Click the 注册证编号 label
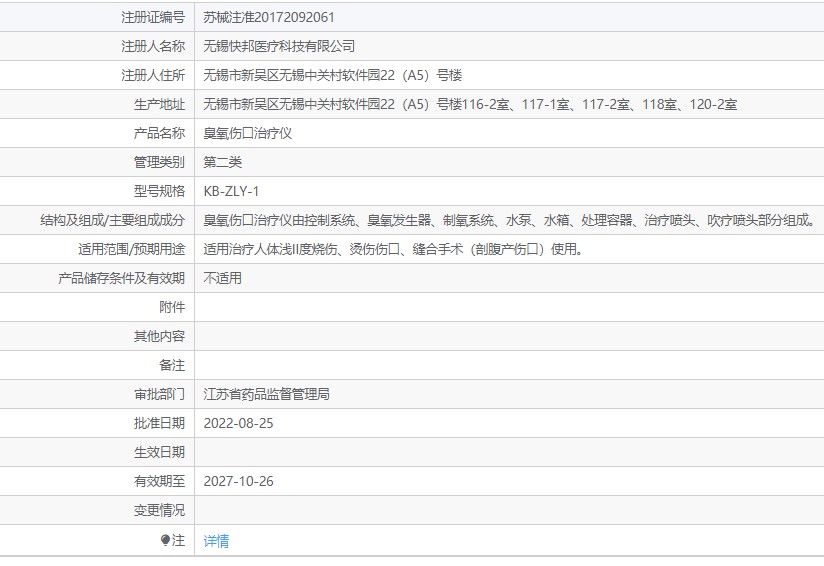This screenshot has height=566, width=824. [x=153, y=17]
